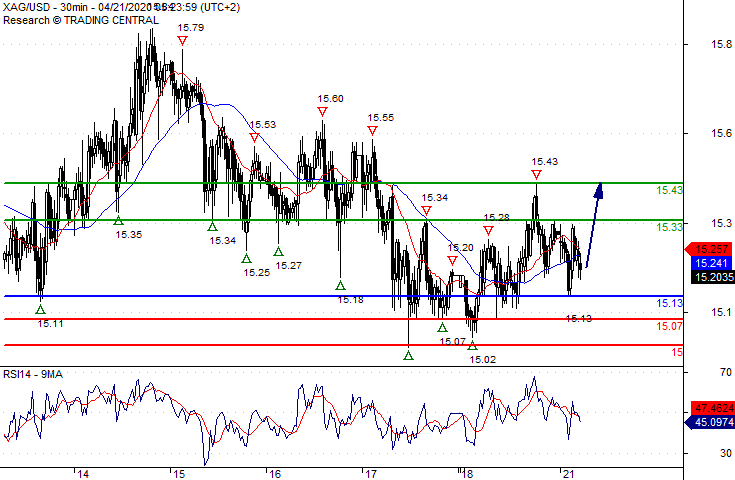This screenshot has height=480, width=735.
Task: Click the green up-triangle above the 15.35 low
Action: tap(119, 220)
